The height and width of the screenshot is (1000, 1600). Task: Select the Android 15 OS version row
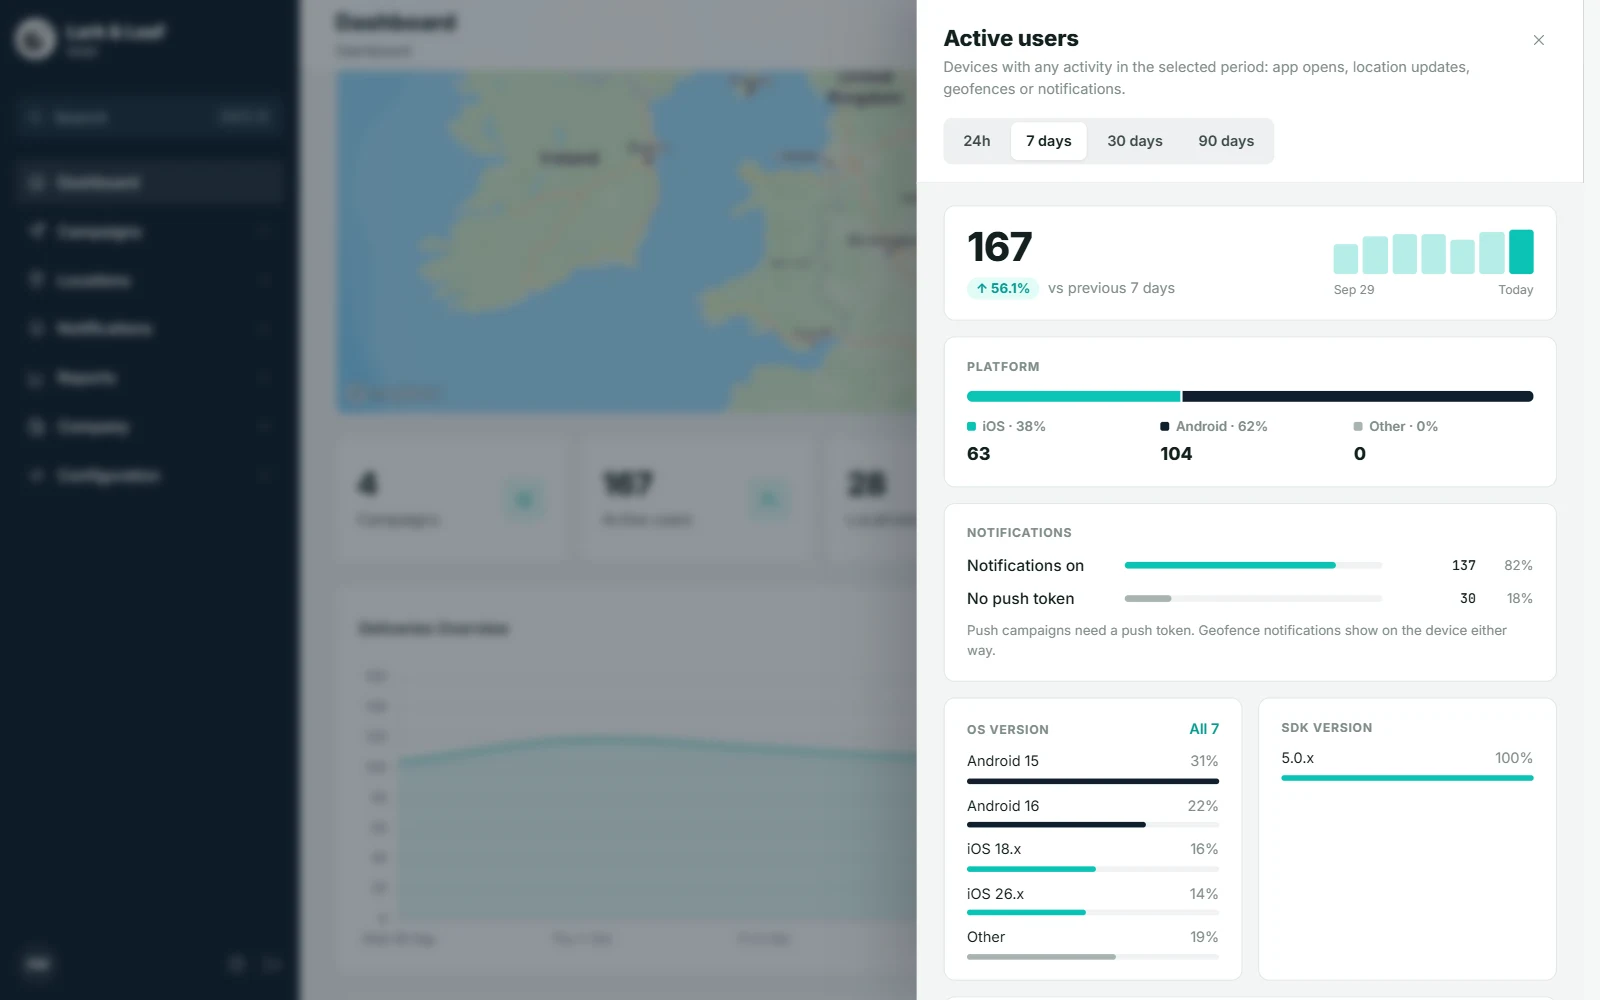(x=1092, y=768)
